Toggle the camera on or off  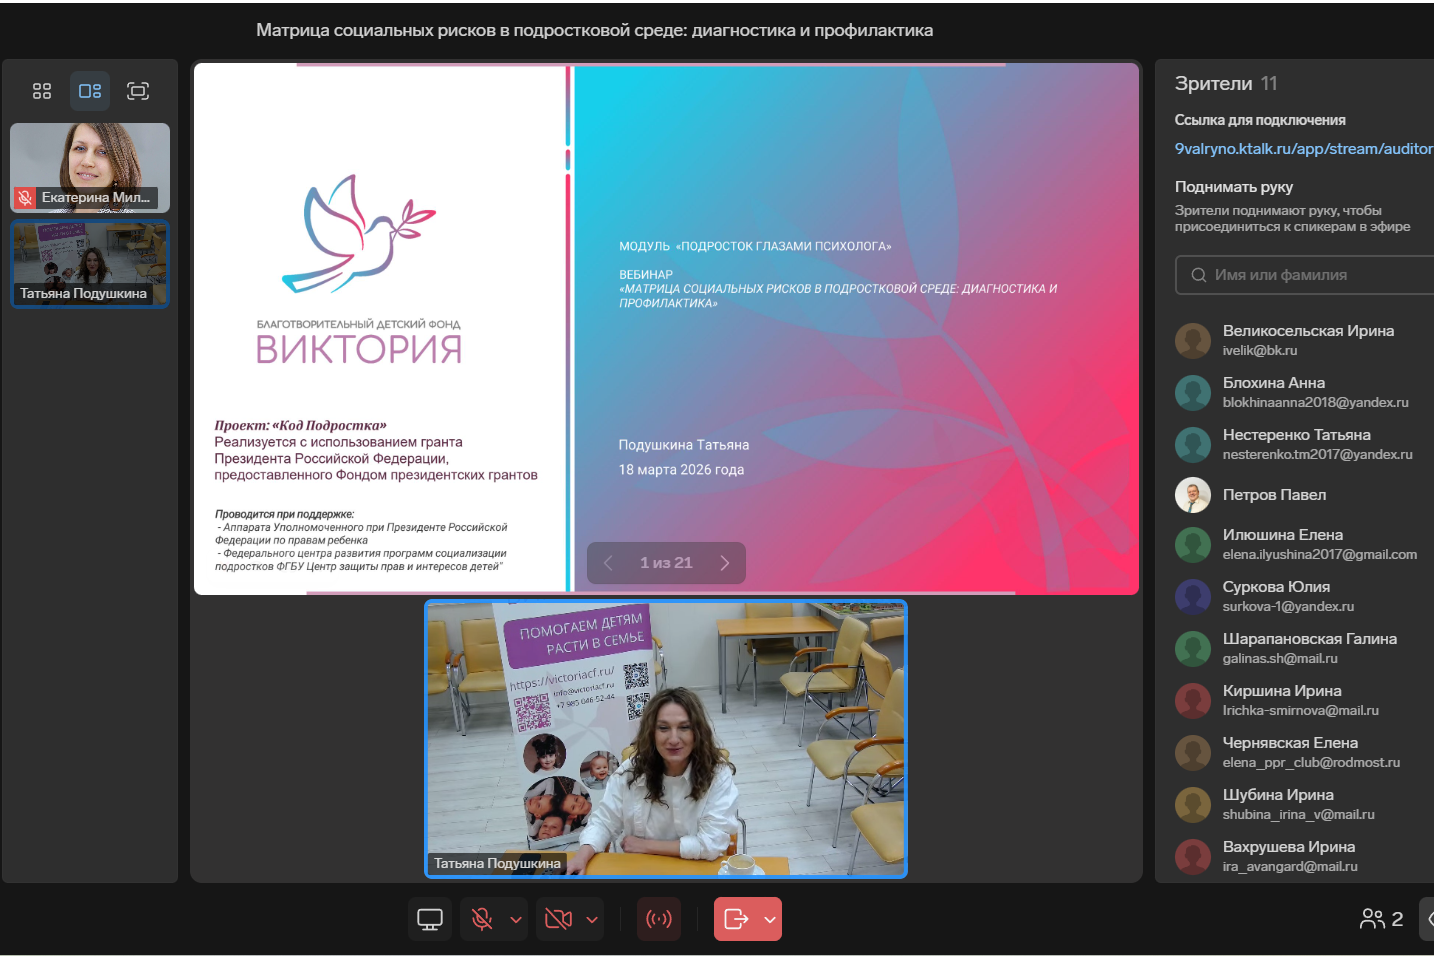point(558,919)
